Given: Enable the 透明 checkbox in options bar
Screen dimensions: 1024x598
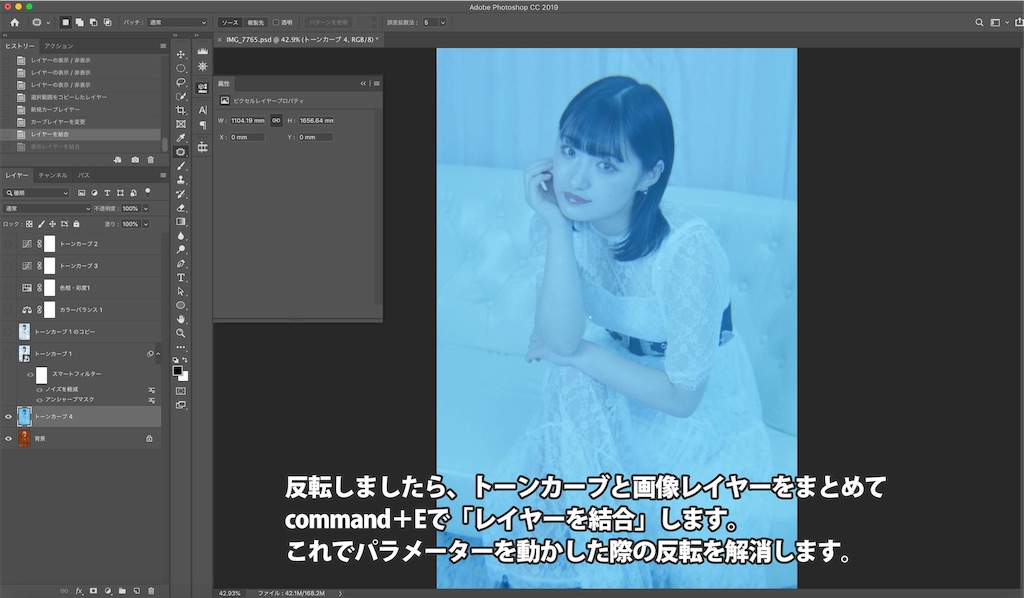Looking at the screenshot, I should [x=276, y=21].
